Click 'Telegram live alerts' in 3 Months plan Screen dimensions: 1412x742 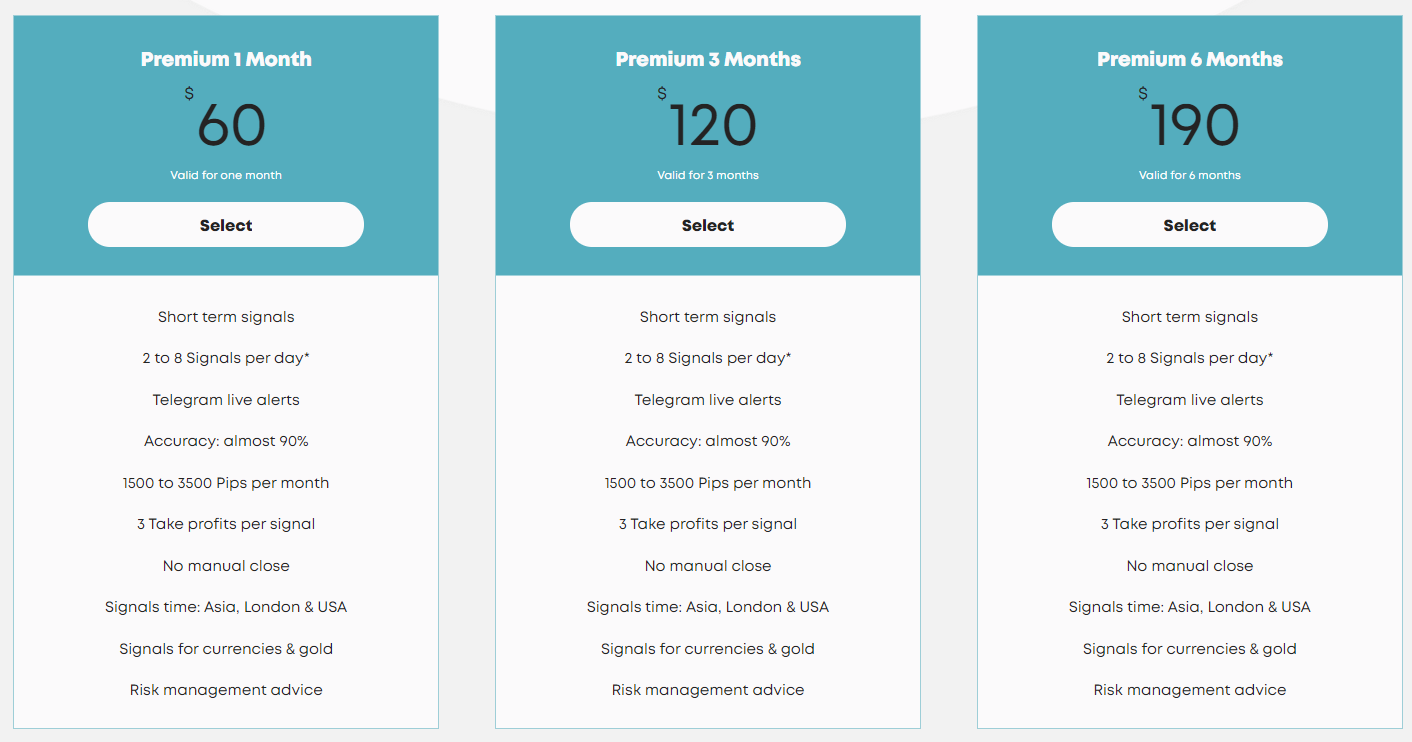pos(708,400)
